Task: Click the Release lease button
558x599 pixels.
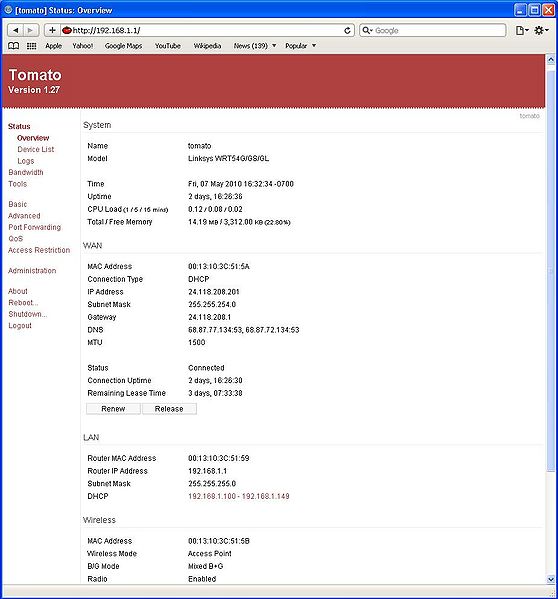Action: (x=169, y=409)
